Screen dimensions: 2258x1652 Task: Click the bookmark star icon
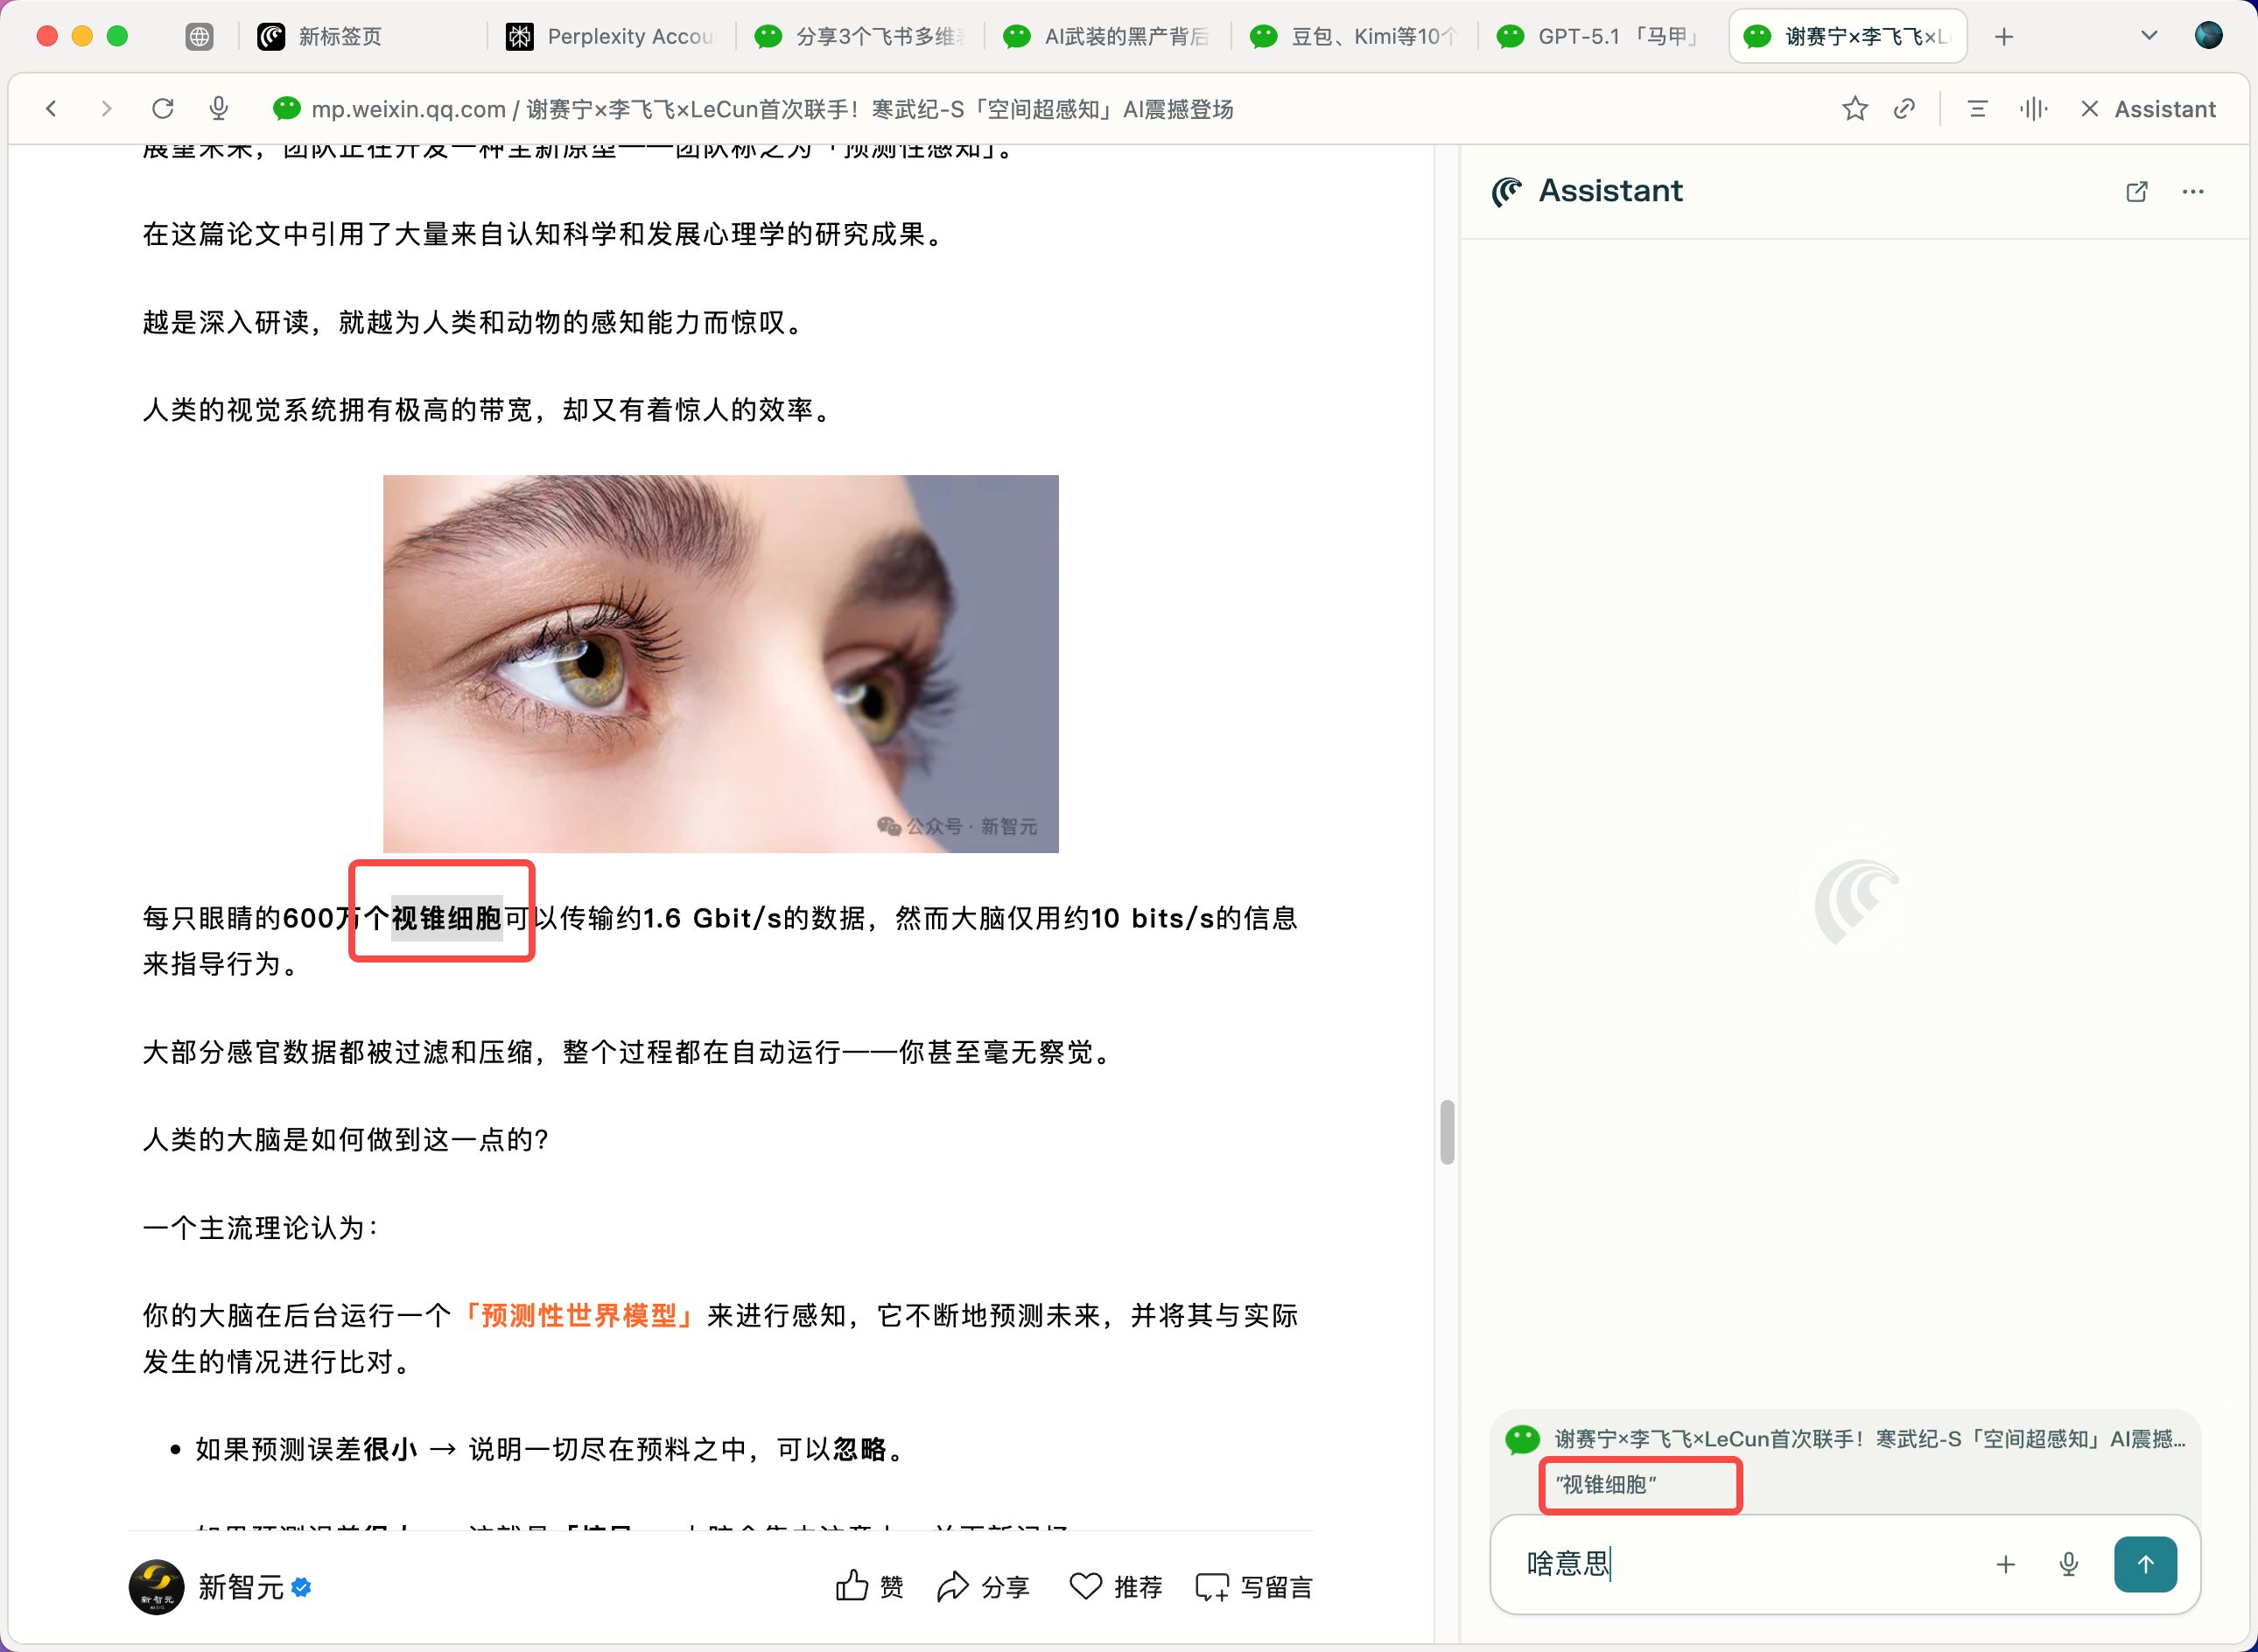1854,108
